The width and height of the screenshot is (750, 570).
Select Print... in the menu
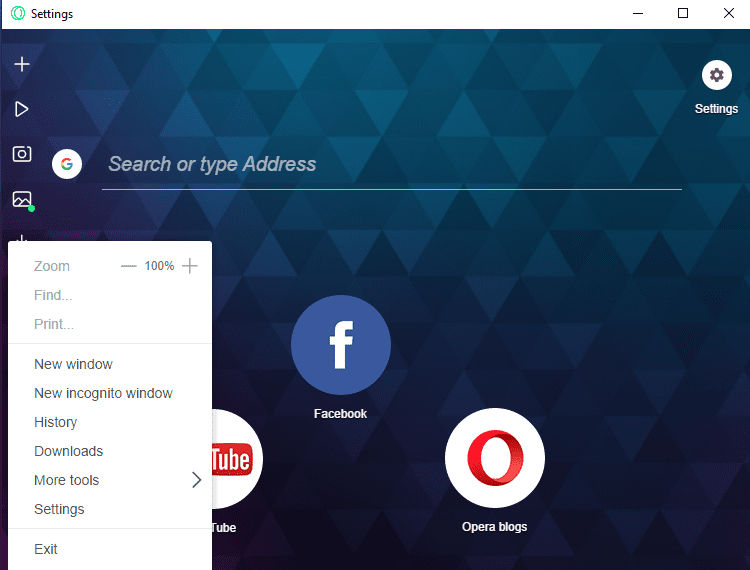[x=54, y=324]
